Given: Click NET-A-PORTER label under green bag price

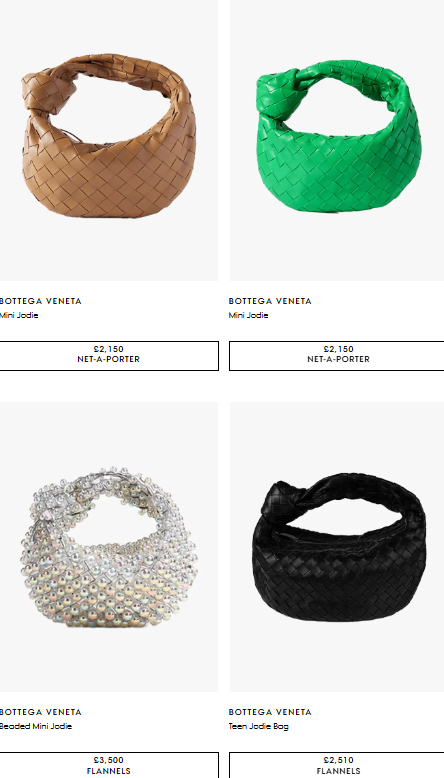Looking at the screenshot, I should click(338, 359).
